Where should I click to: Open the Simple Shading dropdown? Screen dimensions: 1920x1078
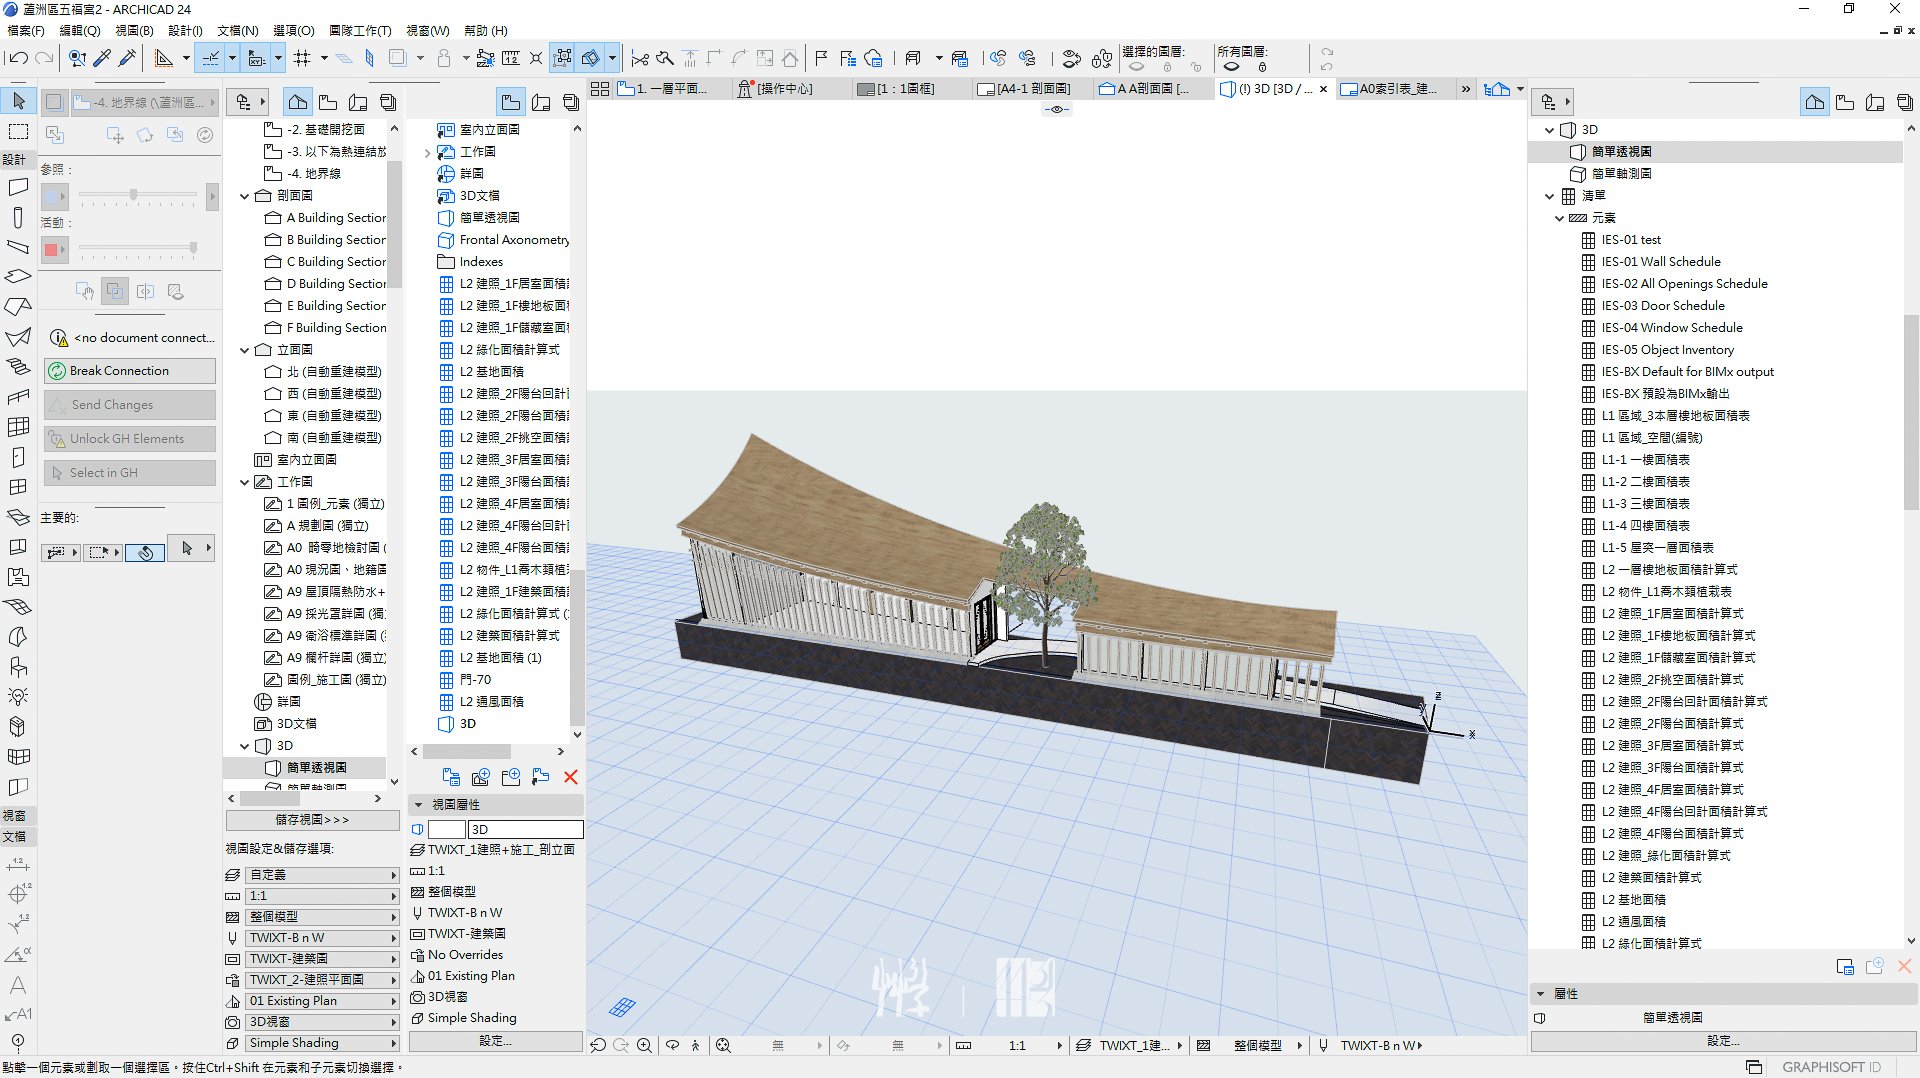point(322,1043)
